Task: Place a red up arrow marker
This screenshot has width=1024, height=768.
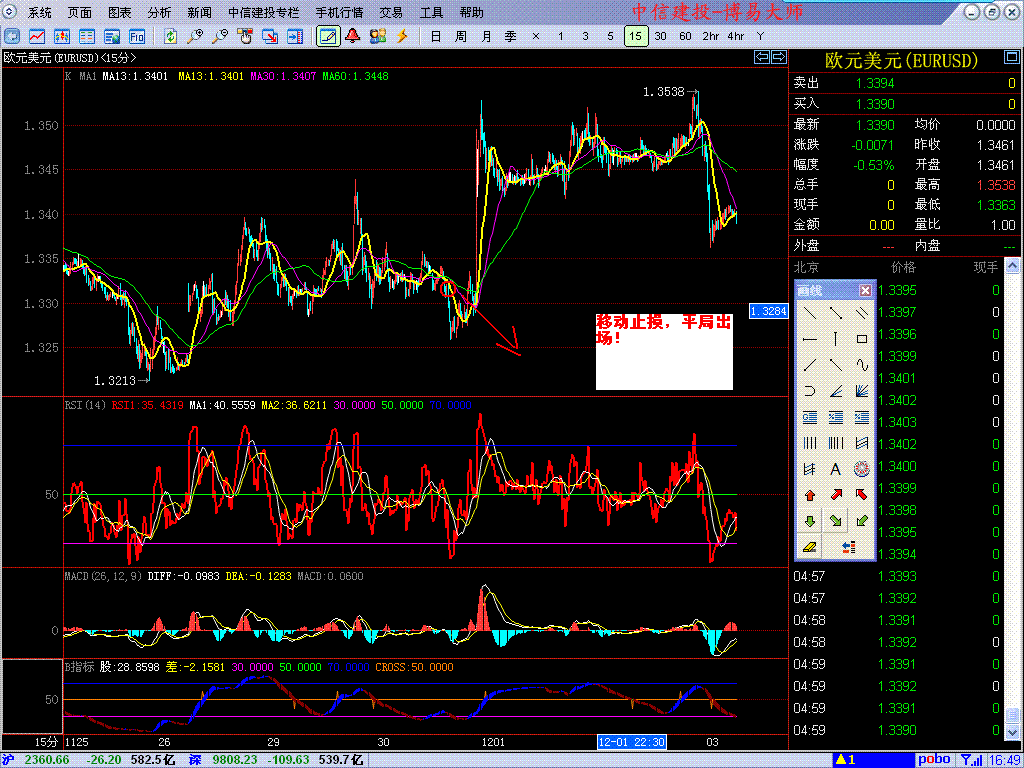Action: click(810, 495)
